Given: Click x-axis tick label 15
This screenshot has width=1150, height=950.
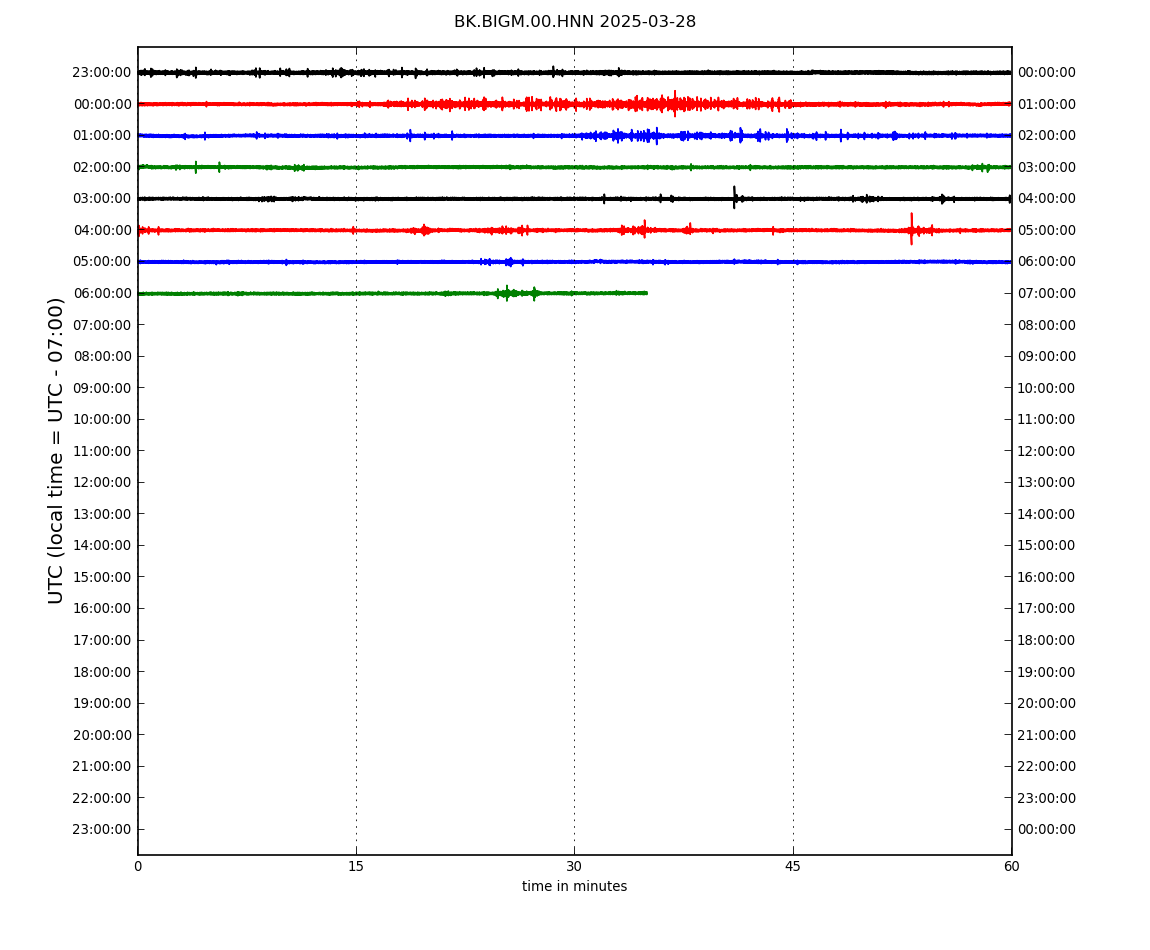Looking at the screenshot, I should coord(356,866).
